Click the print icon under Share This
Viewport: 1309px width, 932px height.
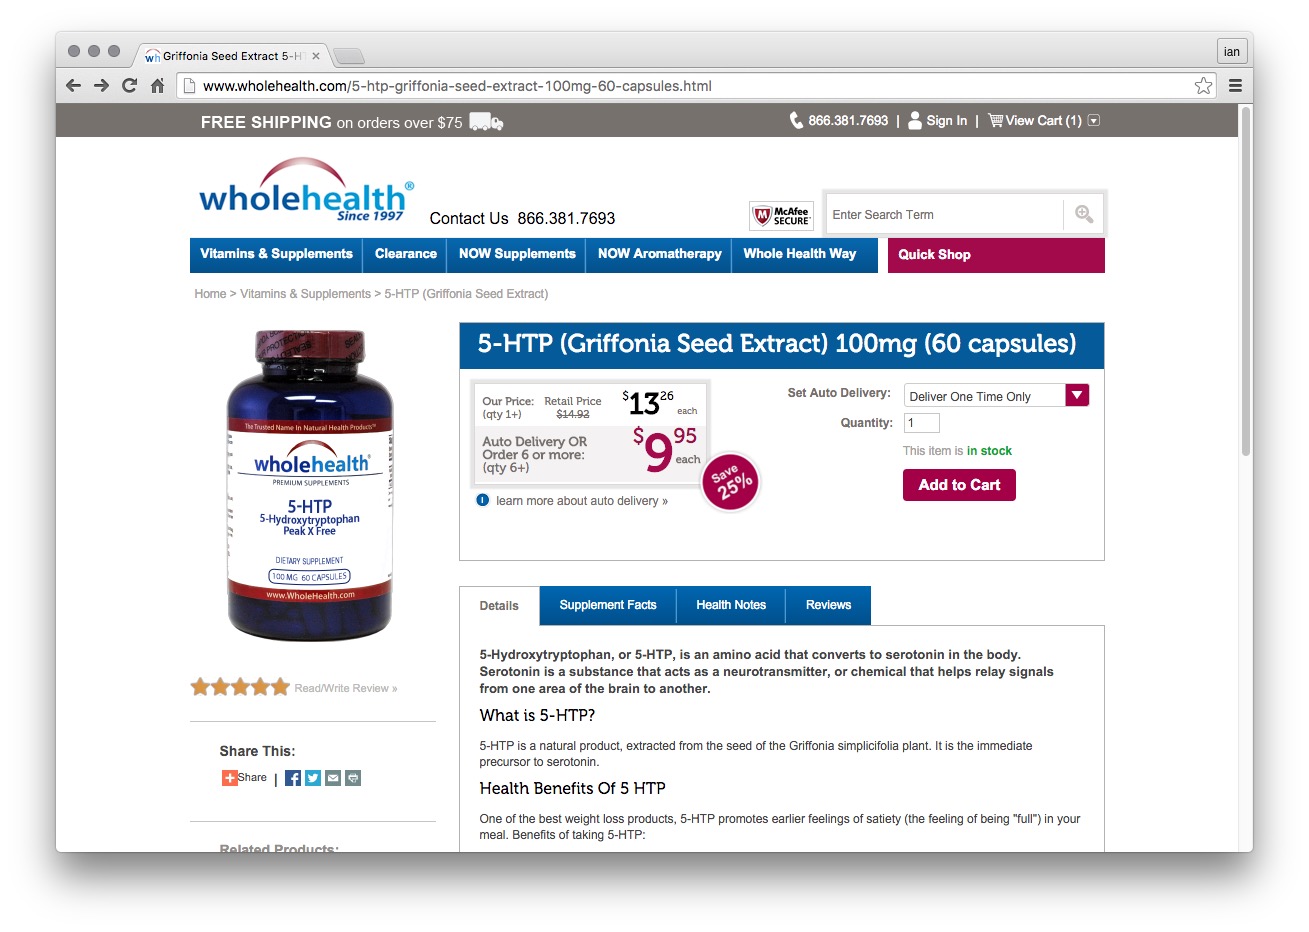[x=353, y=778]
